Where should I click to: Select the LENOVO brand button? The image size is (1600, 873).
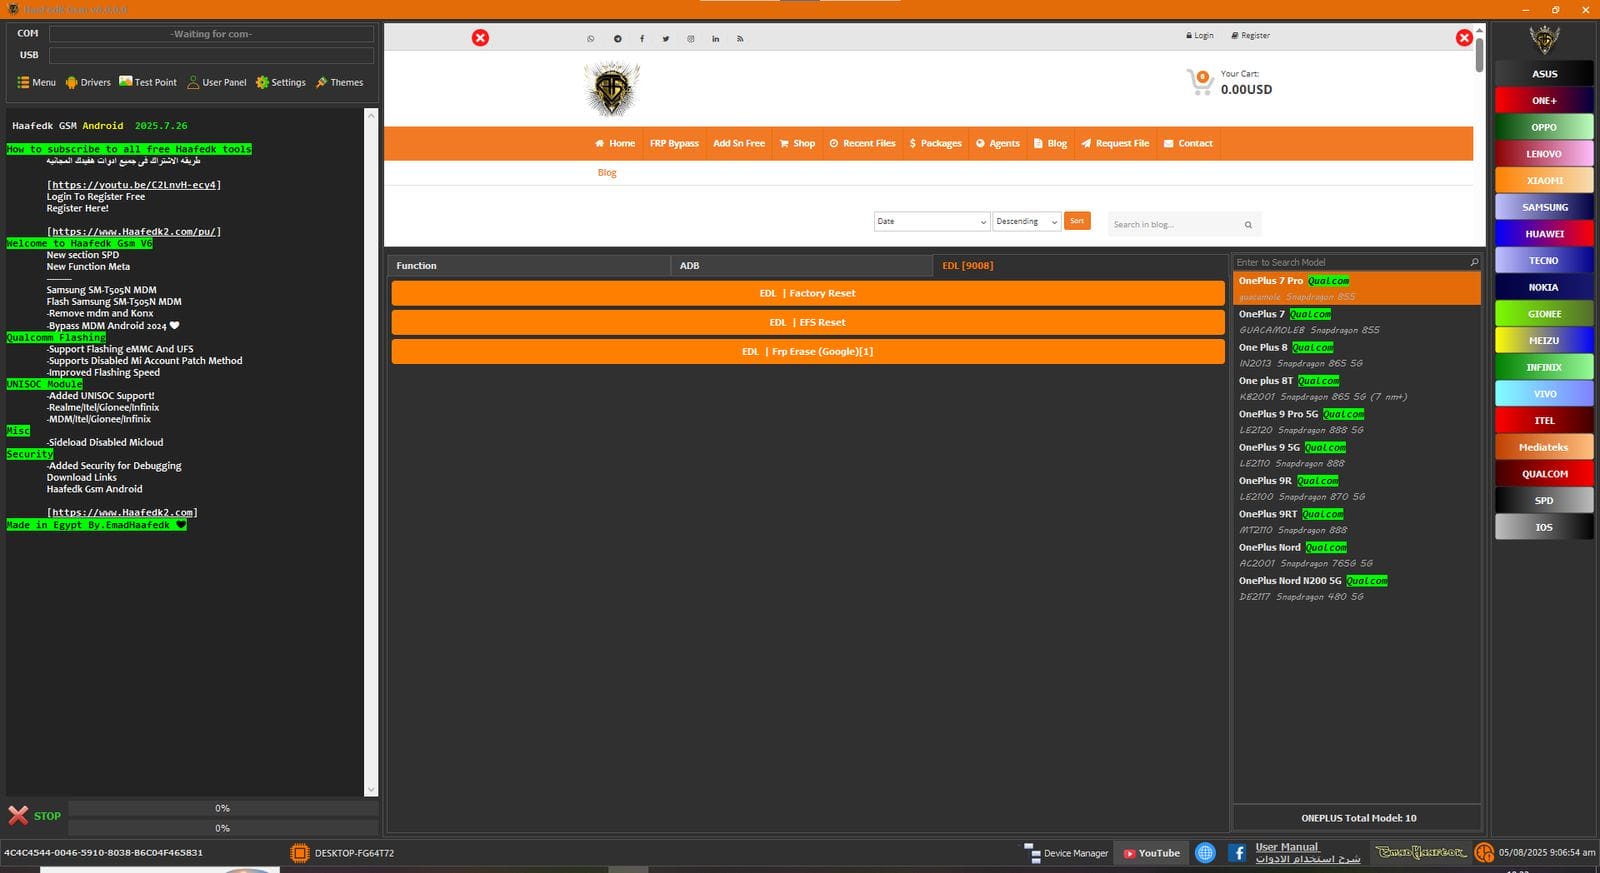click(1544, 154)
